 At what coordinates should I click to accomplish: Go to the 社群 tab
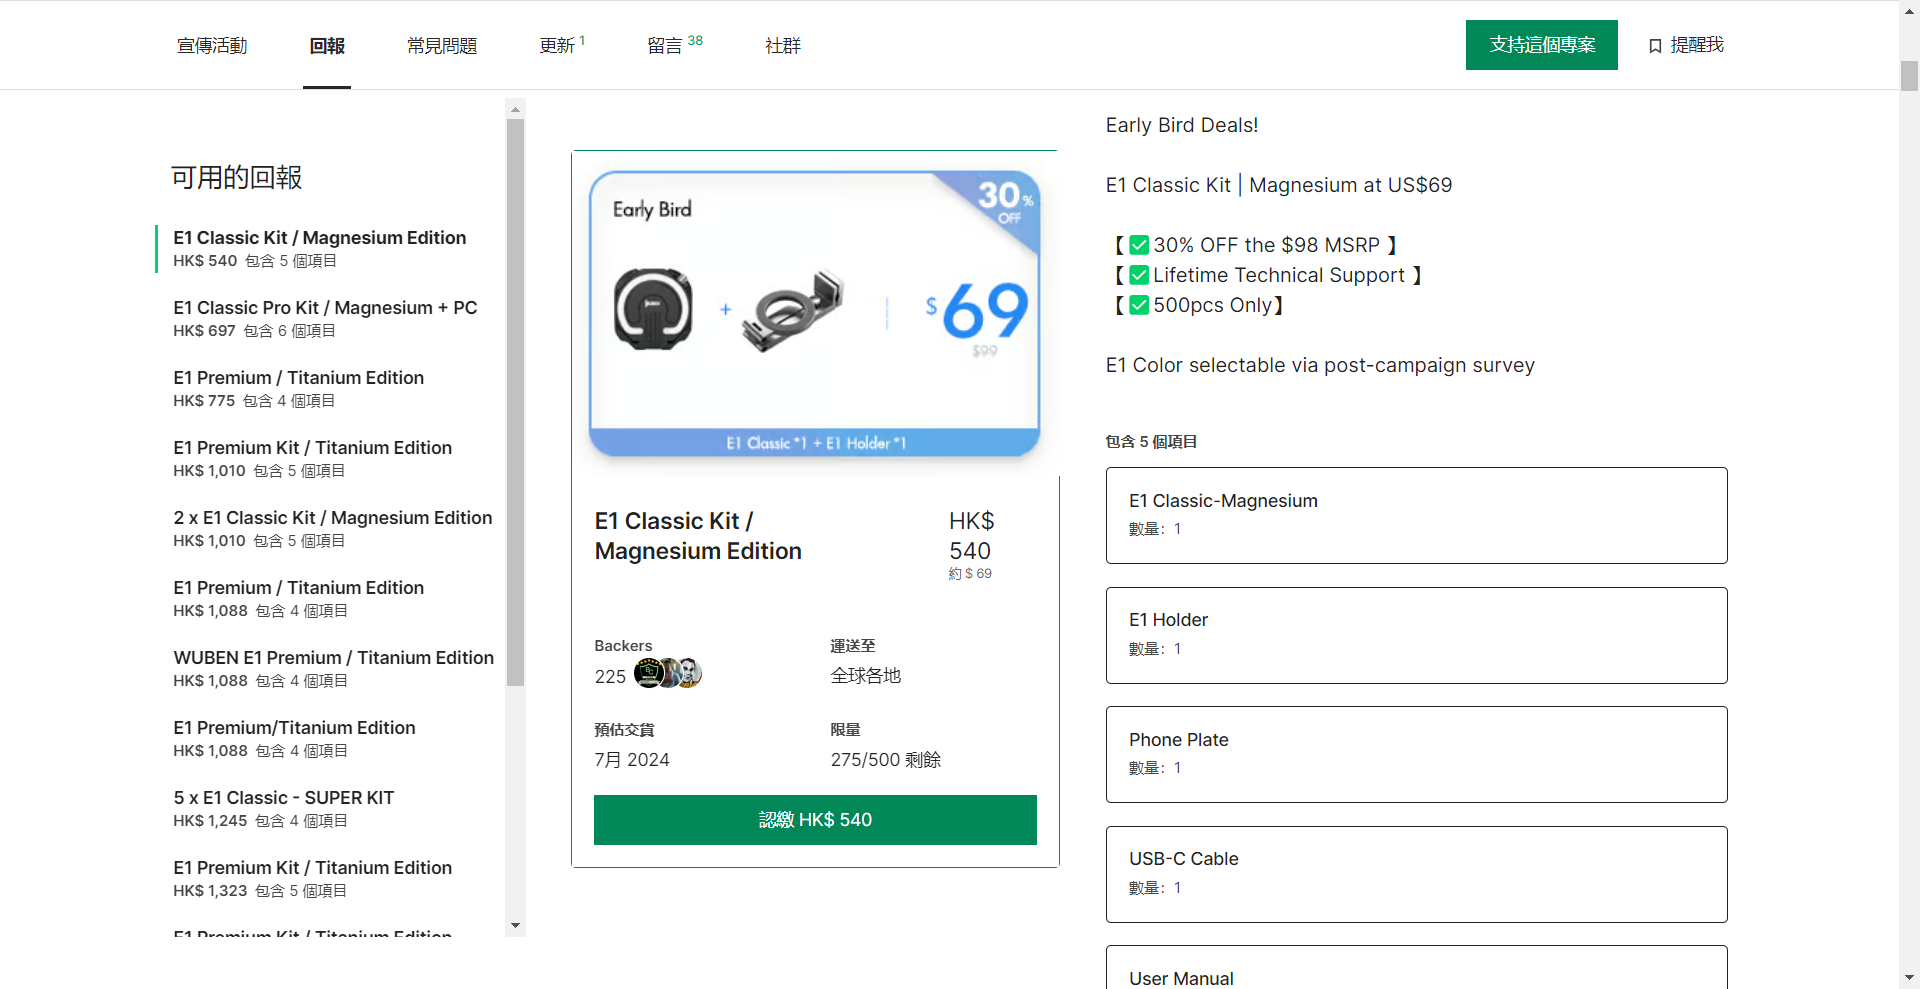click(x=783, y=46)
